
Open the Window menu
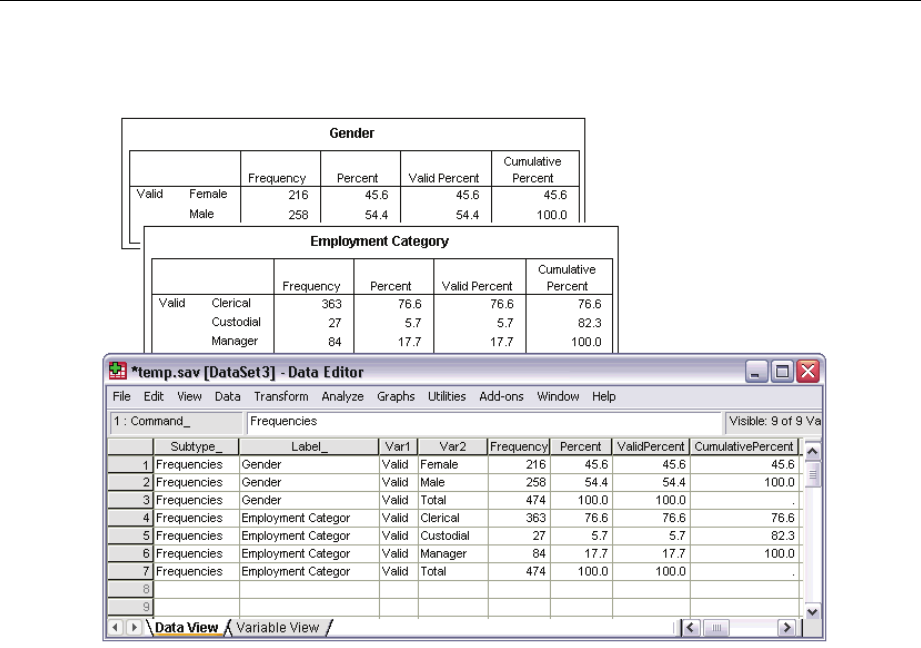pyautogui.click(x=558, y=397)
